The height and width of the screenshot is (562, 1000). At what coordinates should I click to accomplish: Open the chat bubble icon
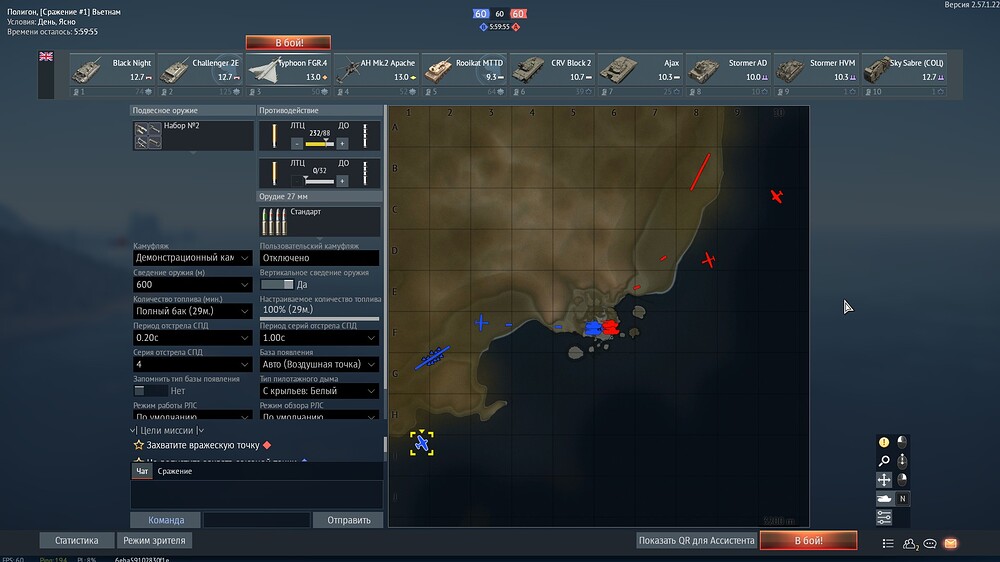[930, 544]
